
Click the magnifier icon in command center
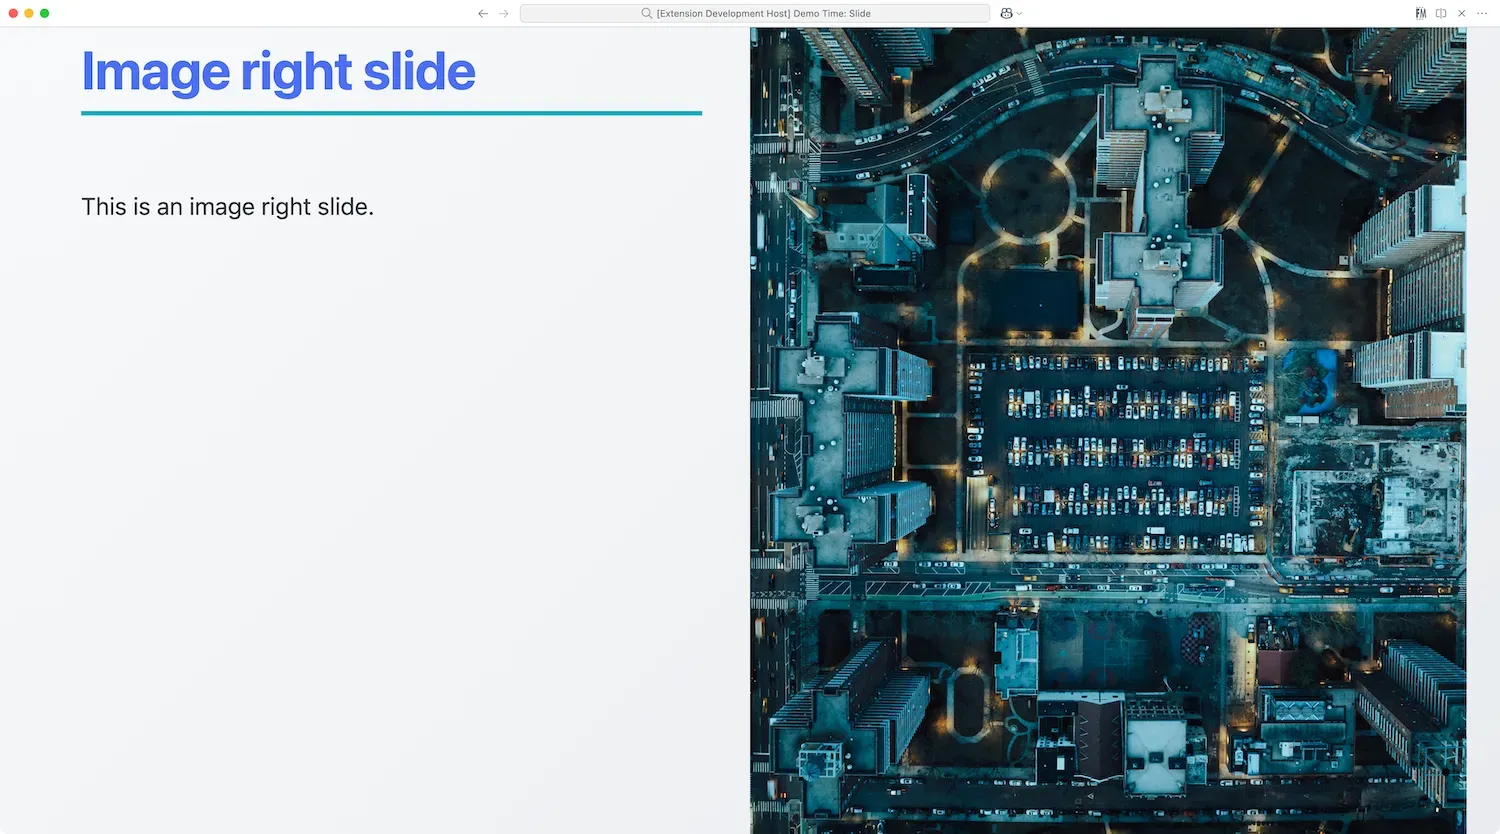tap(647, 14)
